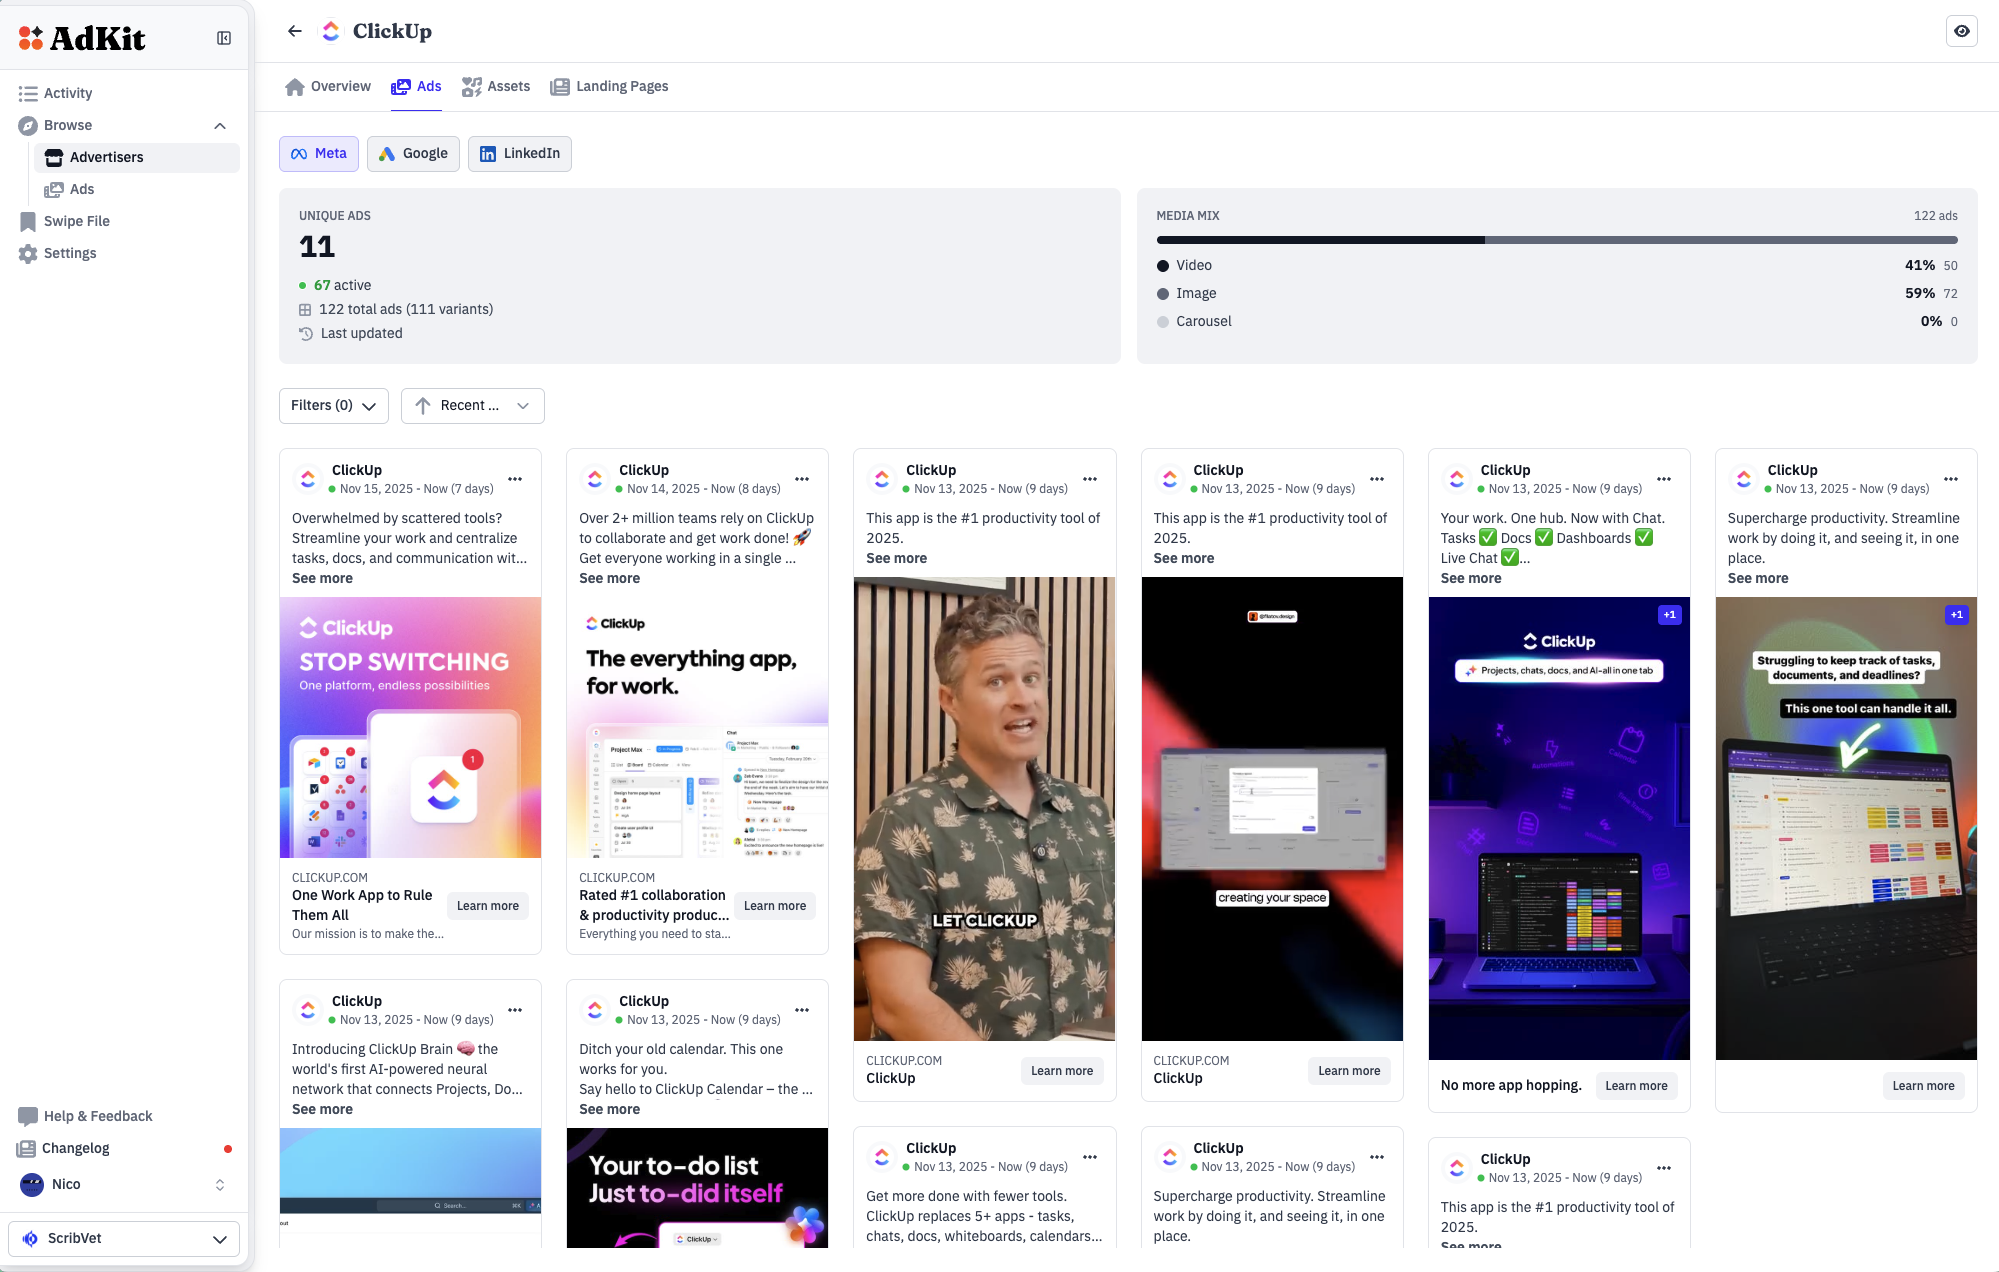The height and width of the screenshot is (1272, 1999).
Task: Collapse the left sidebar with panel icon
Action: pyautogui.click(x=223, y=37)
